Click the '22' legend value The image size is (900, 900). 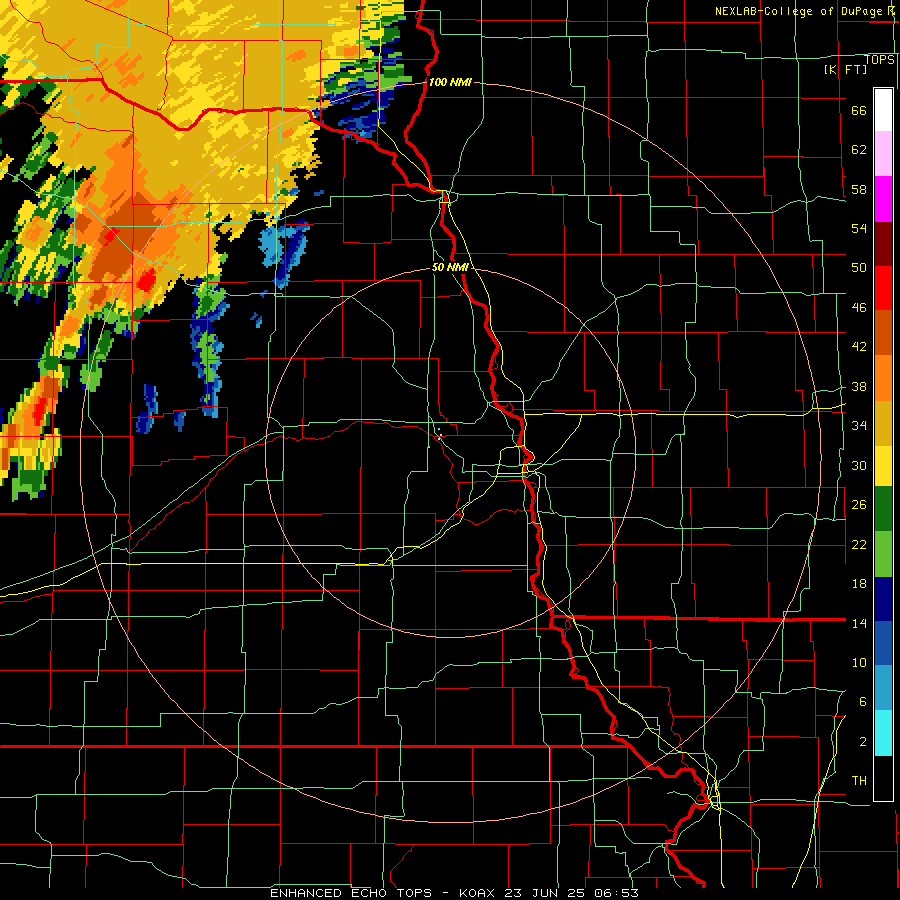(859, 545)
